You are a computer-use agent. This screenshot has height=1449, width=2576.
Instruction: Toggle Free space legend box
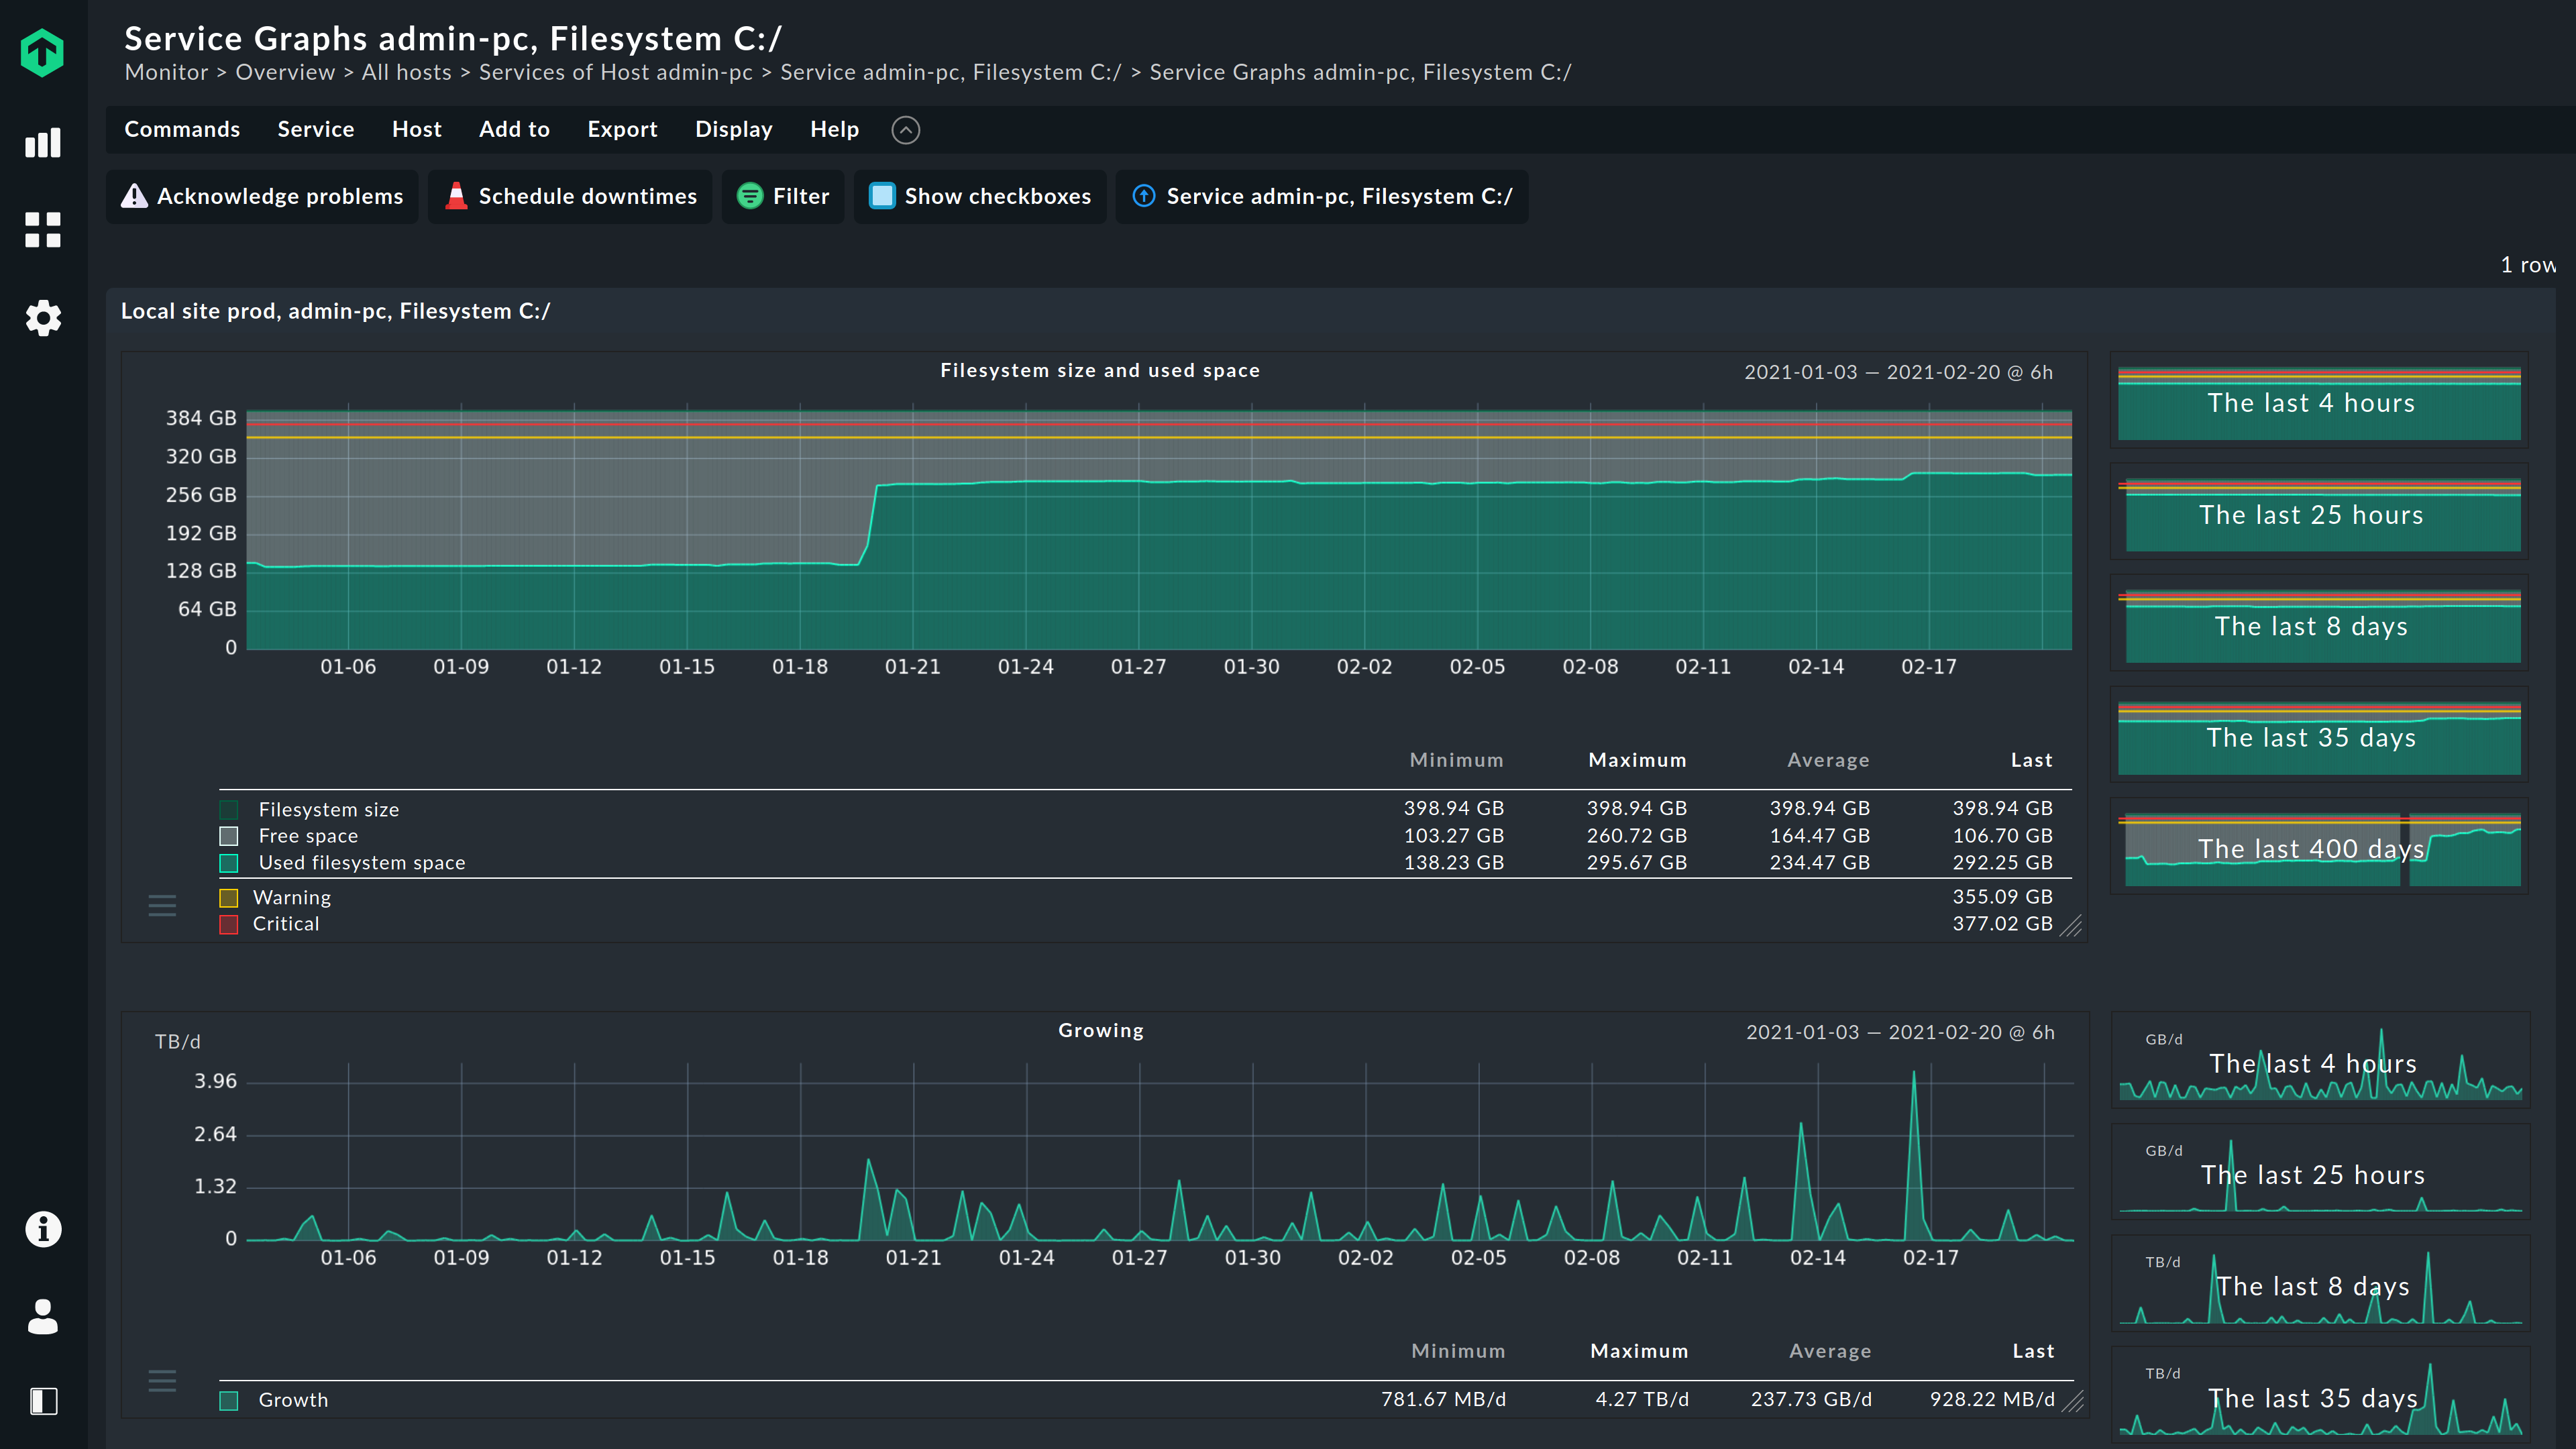(x=229, y=836)
